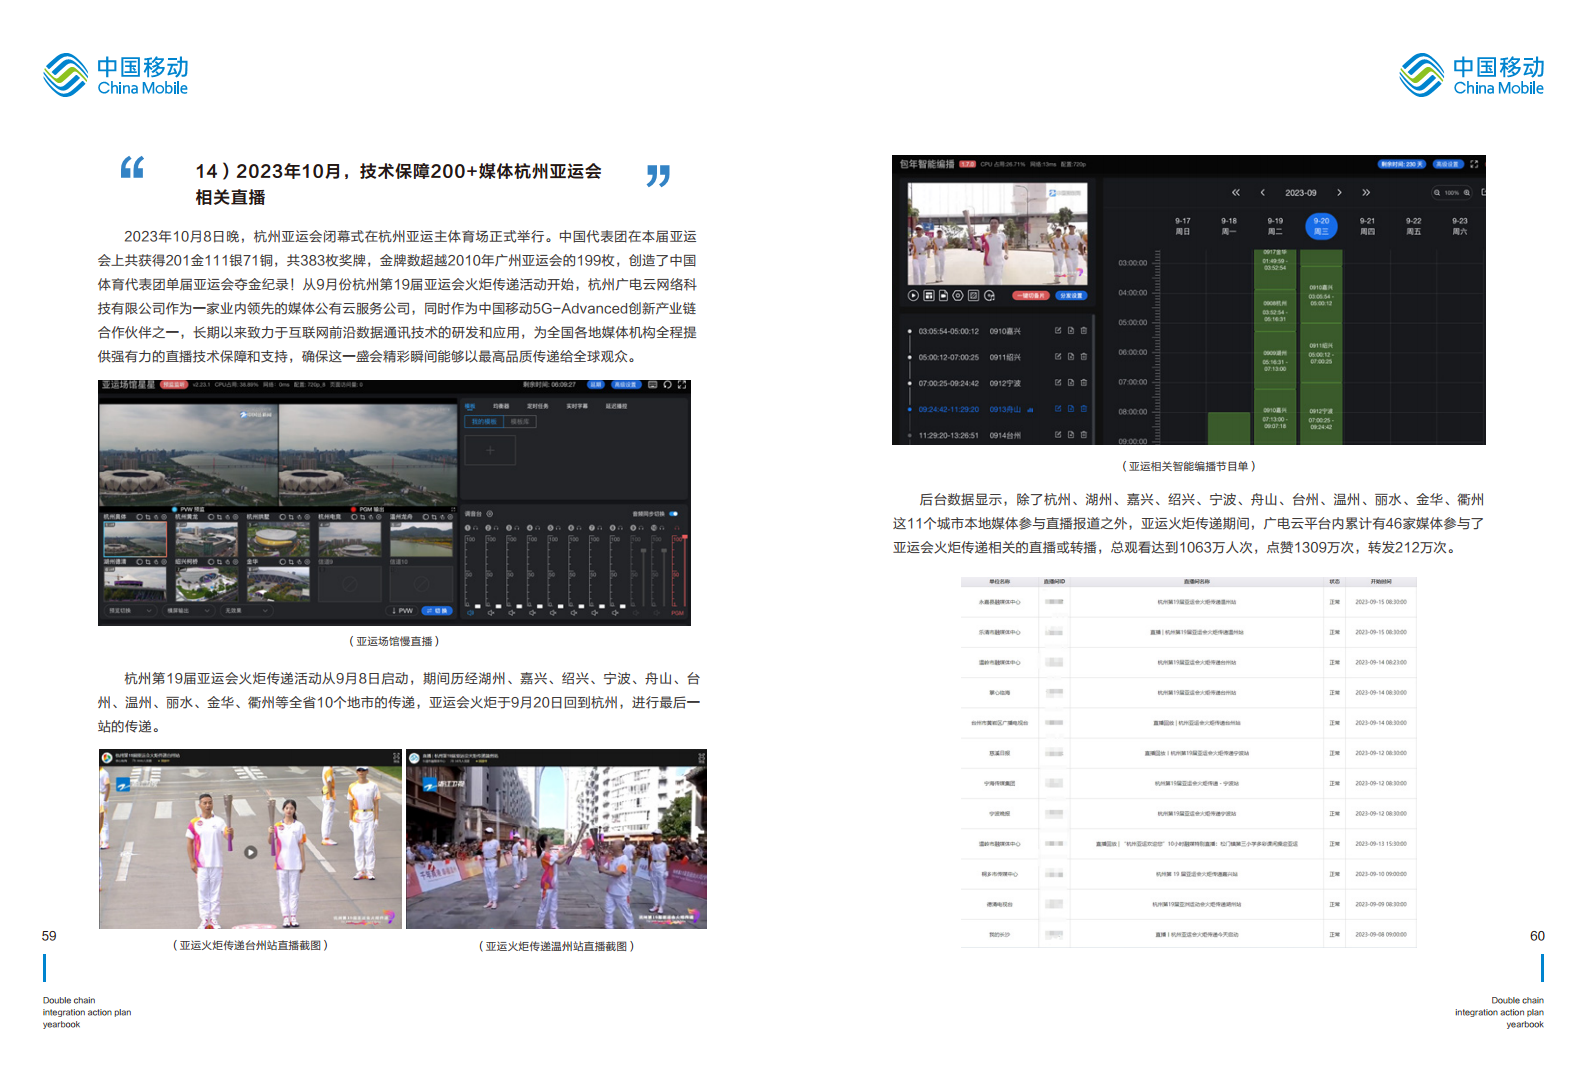Select the 模板库 sub-tab
Screen dimensions: 1587x1077
pyautogui.click(x=520, y=421)
